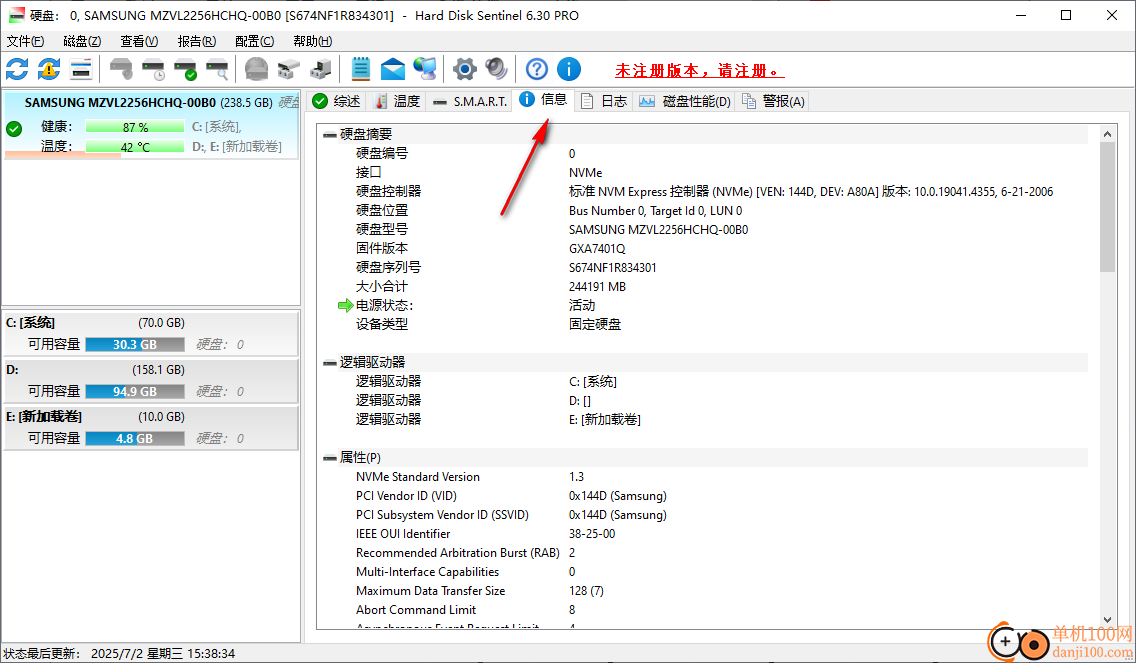Open the 文件(F) menu

click(25, 41)
